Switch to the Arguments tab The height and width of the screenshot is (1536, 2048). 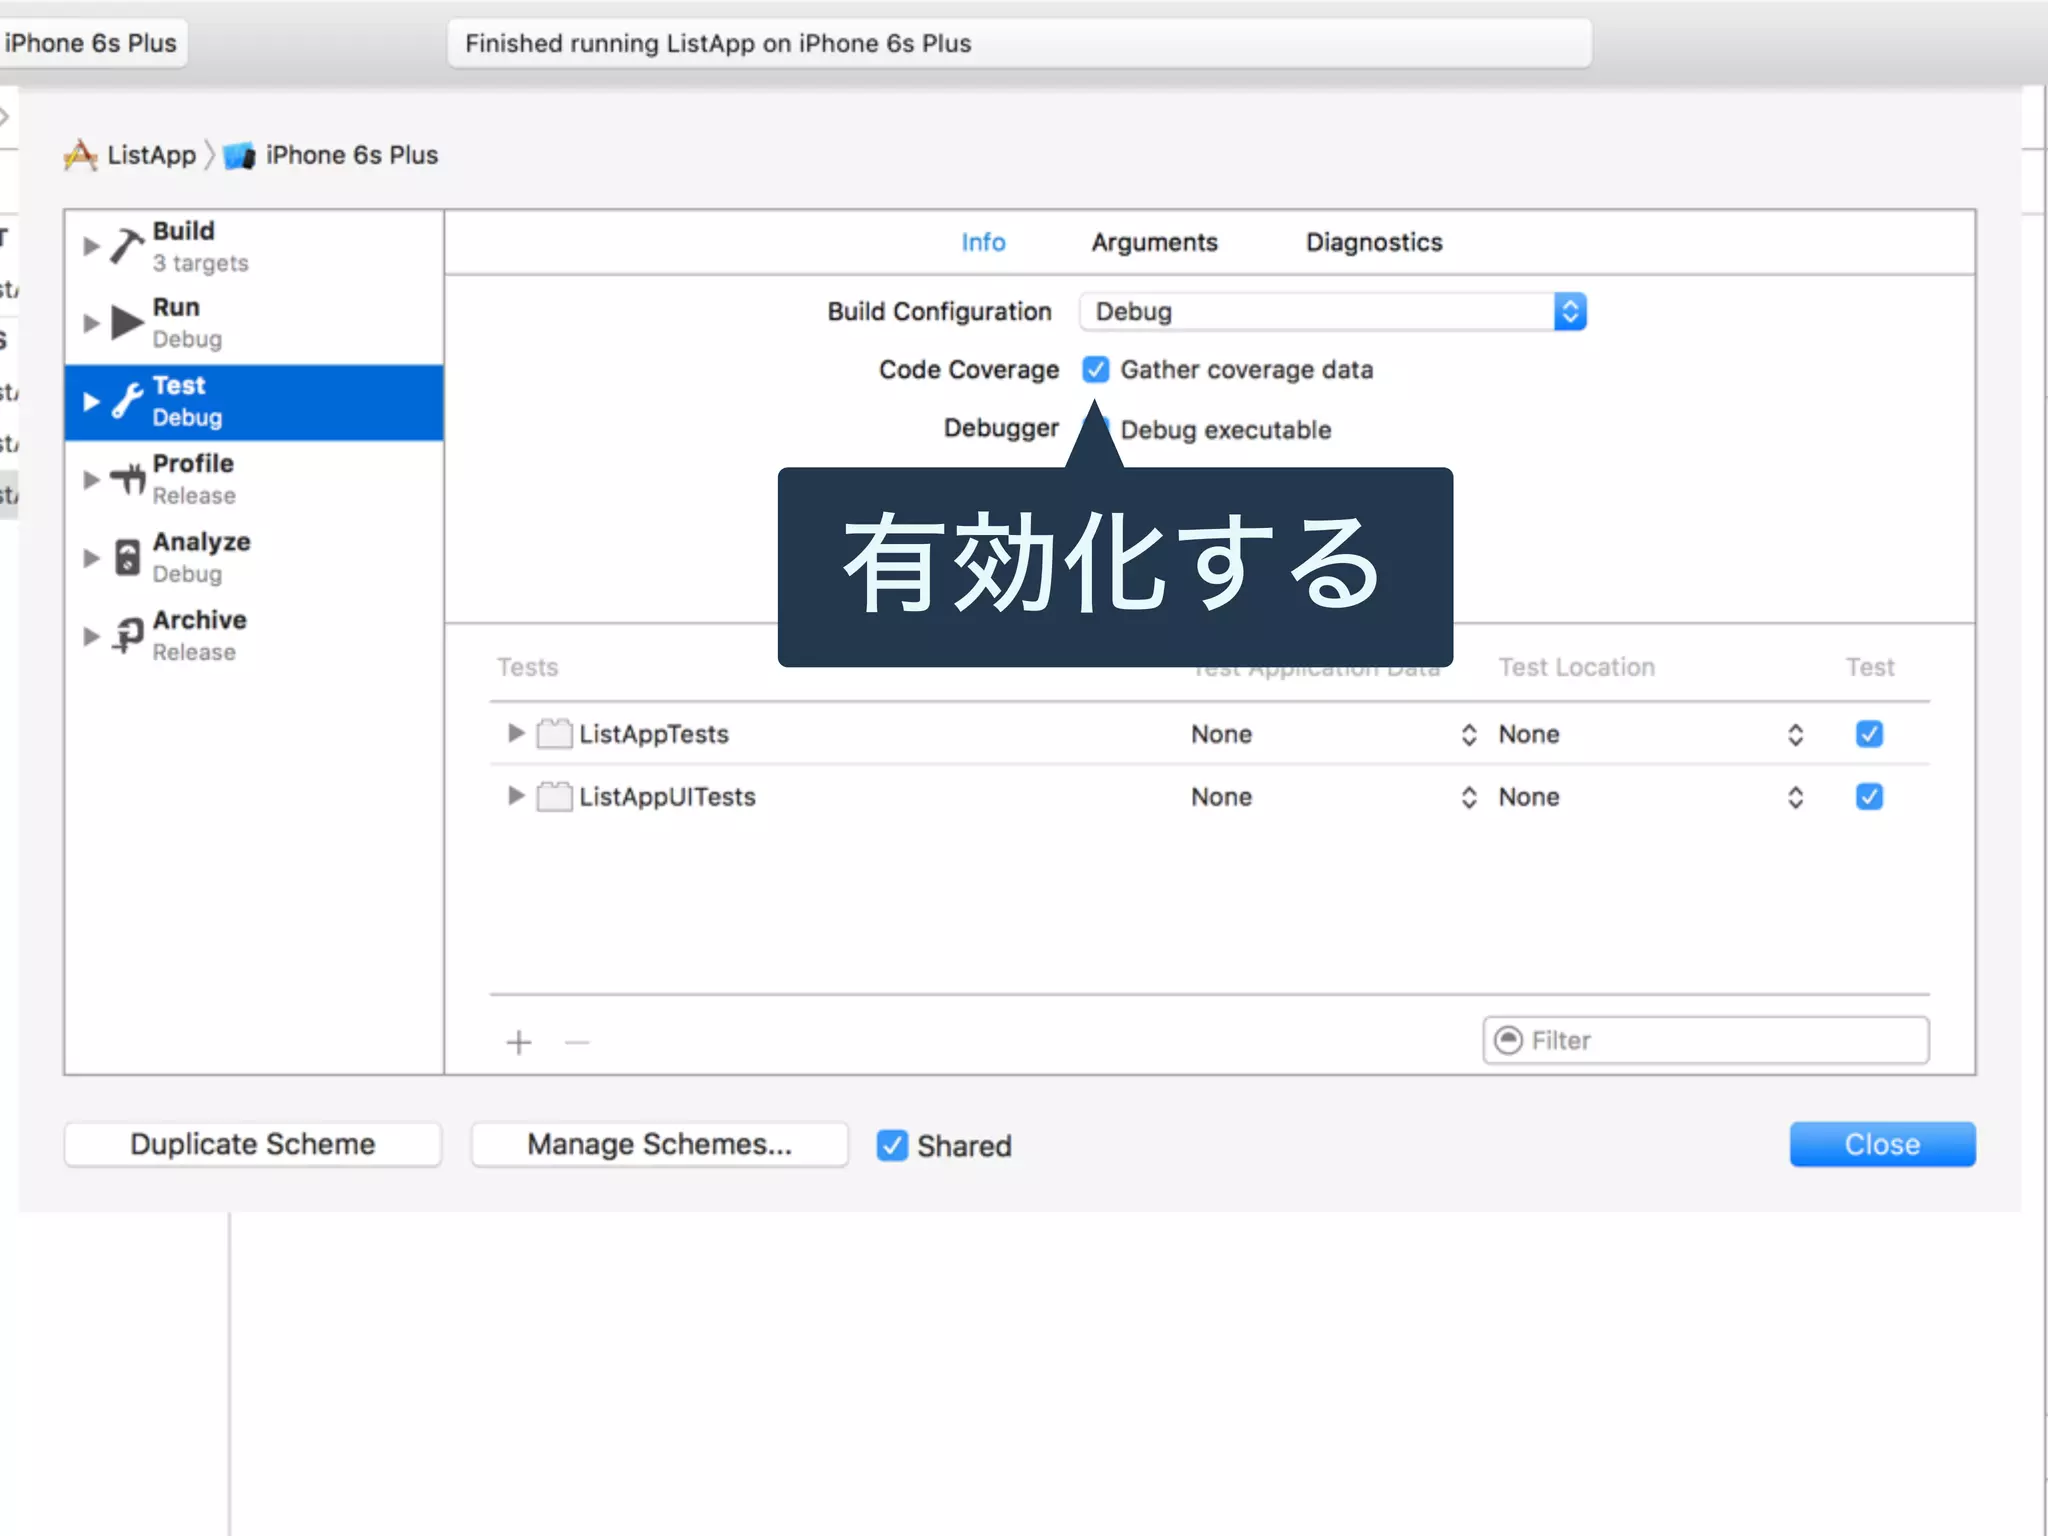(1154, 242)
